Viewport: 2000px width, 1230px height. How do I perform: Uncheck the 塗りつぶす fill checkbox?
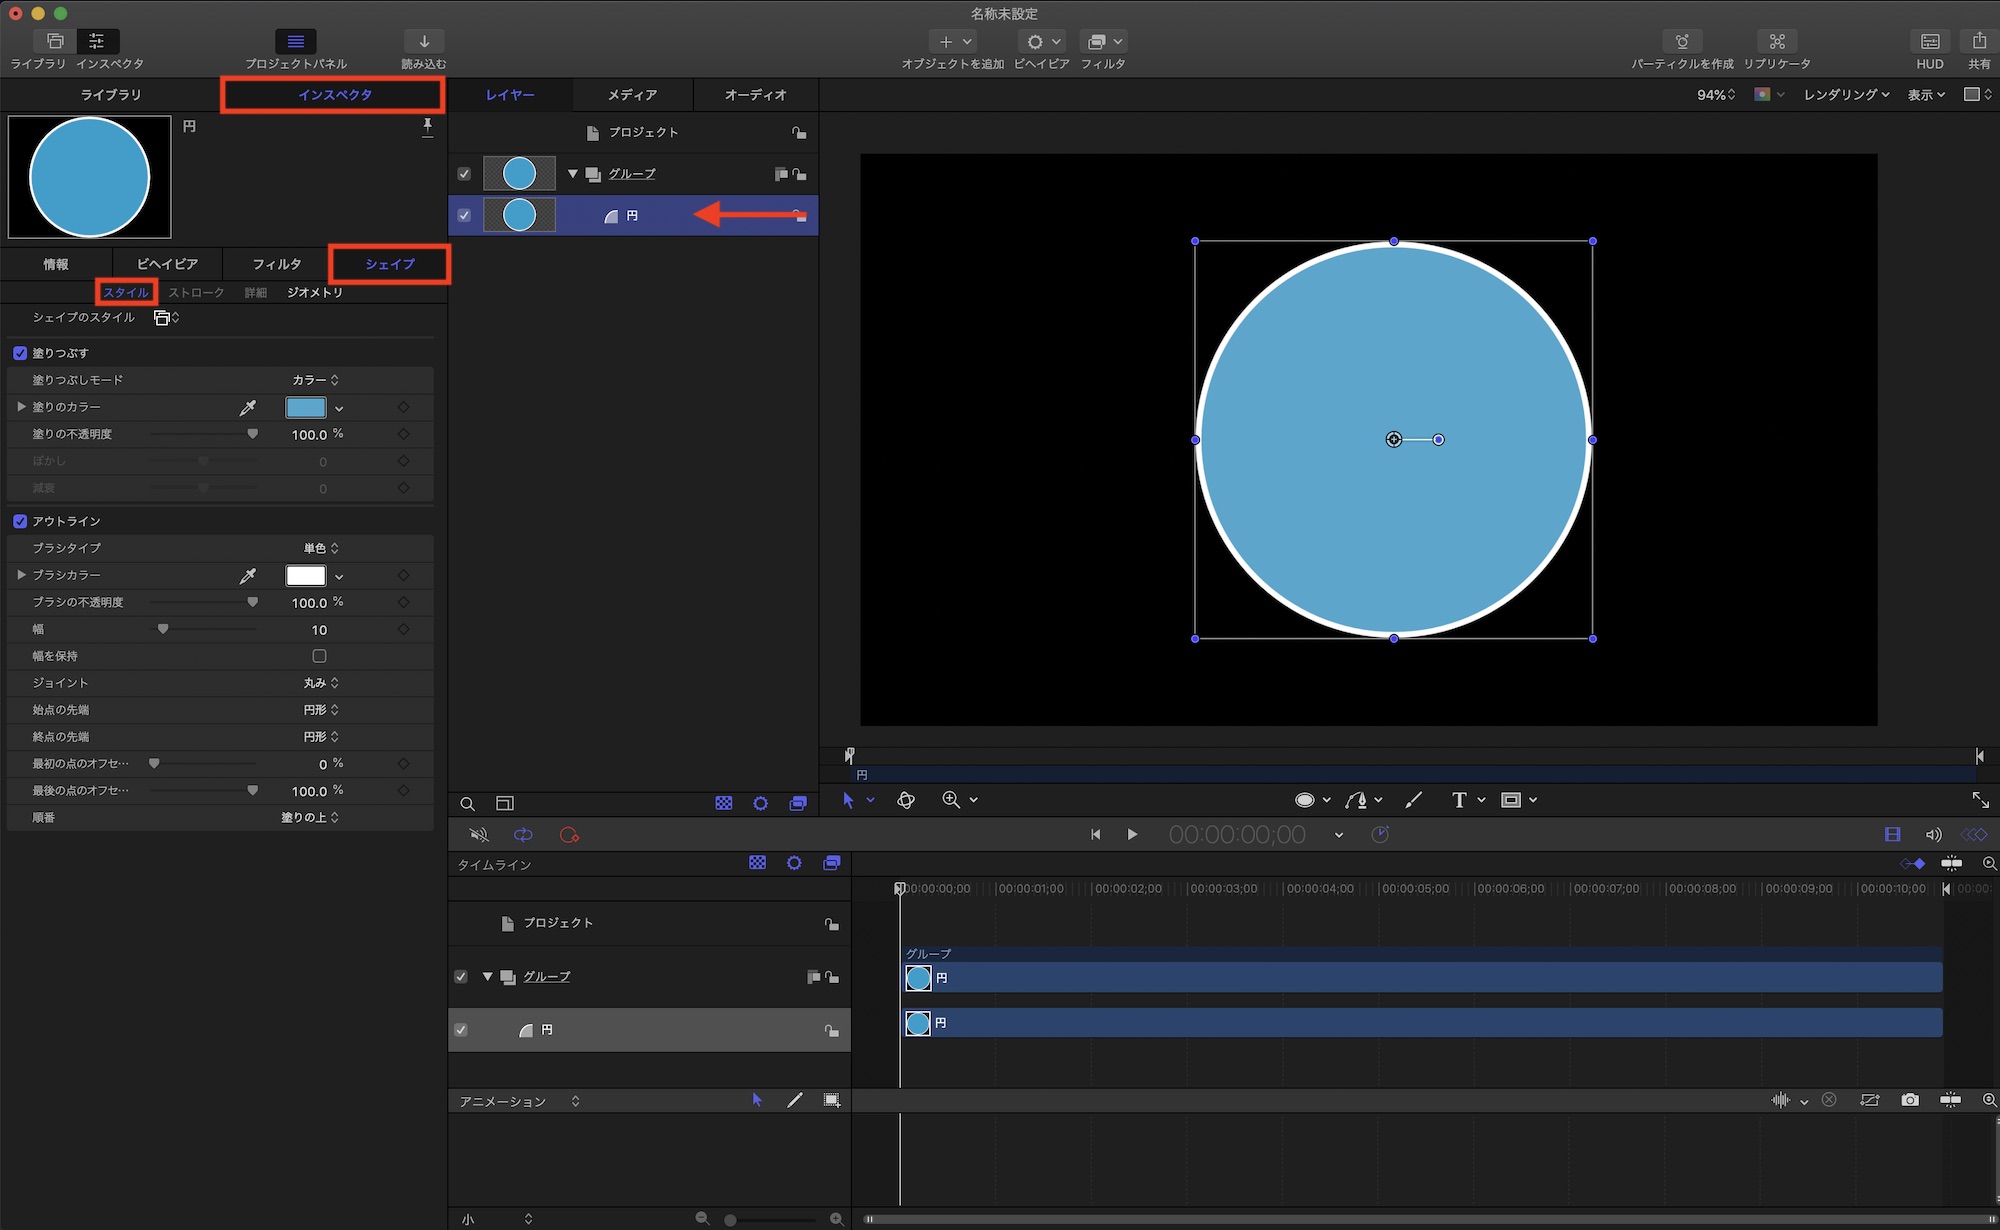coord(20,353)
